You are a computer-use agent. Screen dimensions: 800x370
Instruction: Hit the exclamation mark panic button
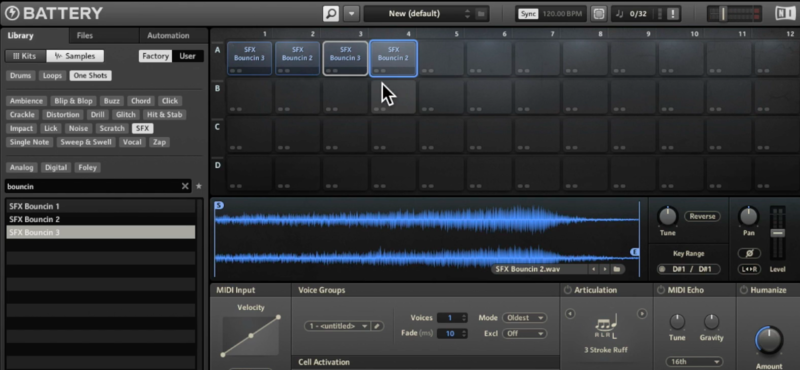673,14
